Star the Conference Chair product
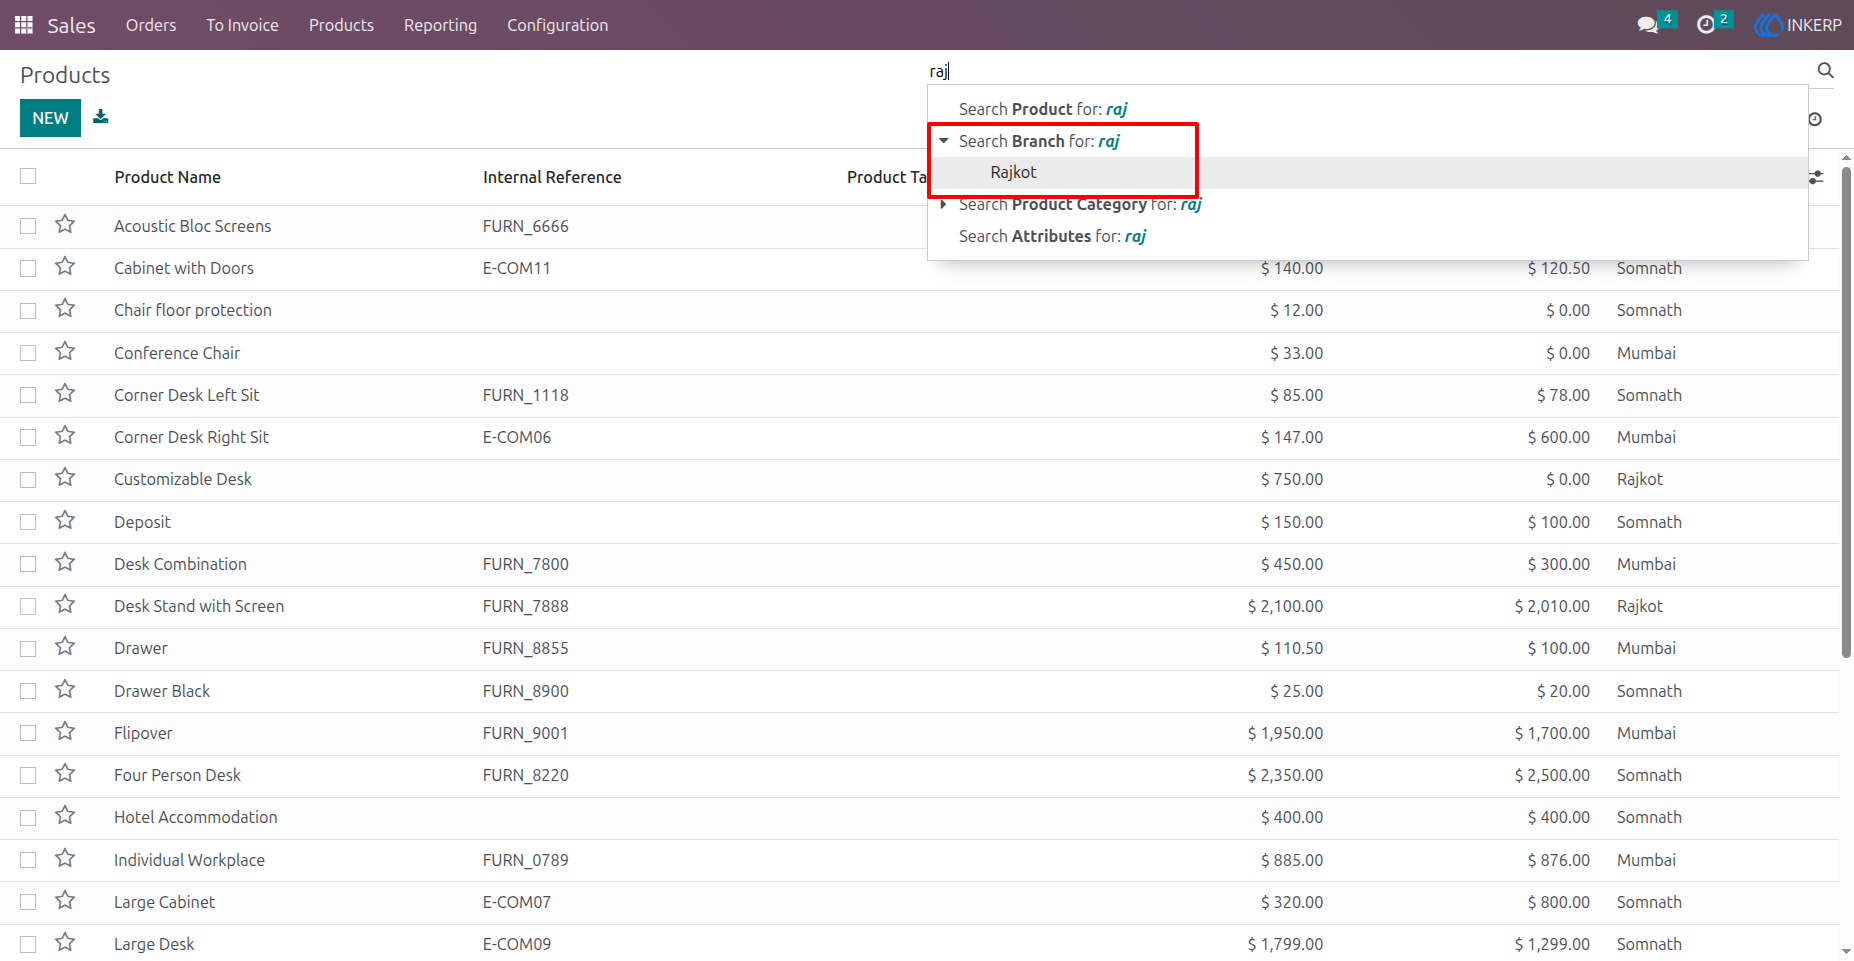 pyautogui.click(x=65, y=352)
